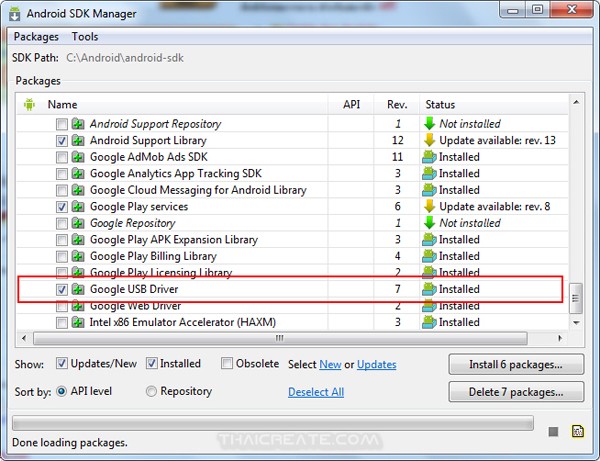Uncheck the Android Support Library checkbox
This screenshot has width=600, height=461.
click(62, 141)
